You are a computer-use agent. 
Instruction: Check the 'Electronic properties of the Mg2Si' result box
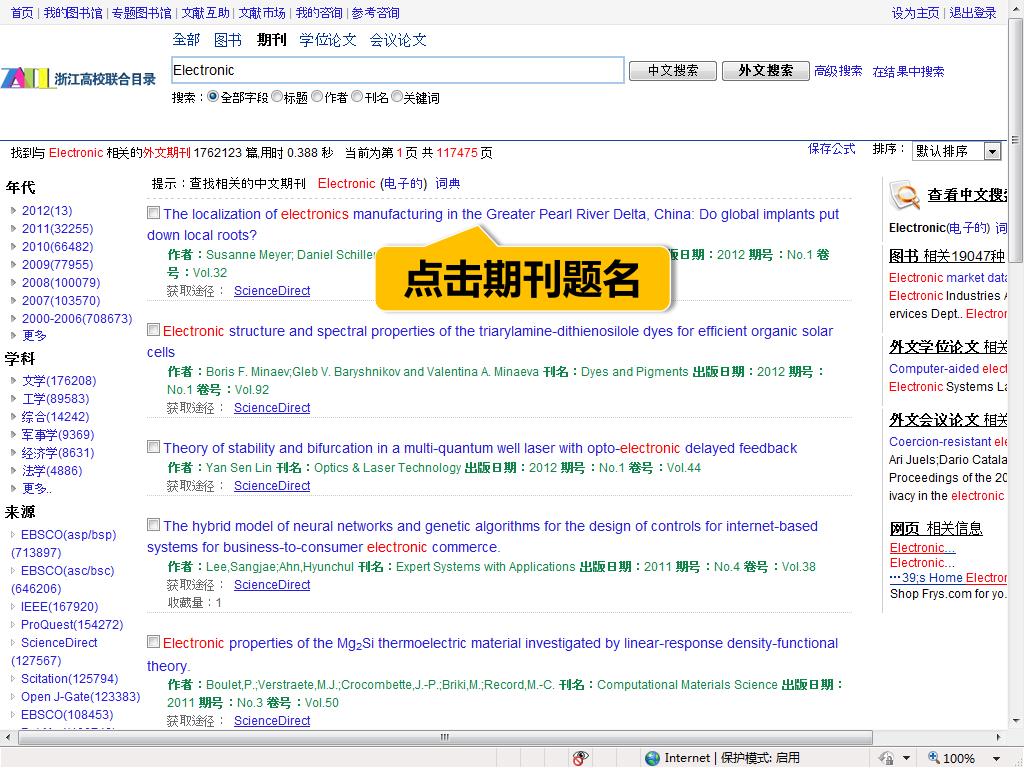153,642
